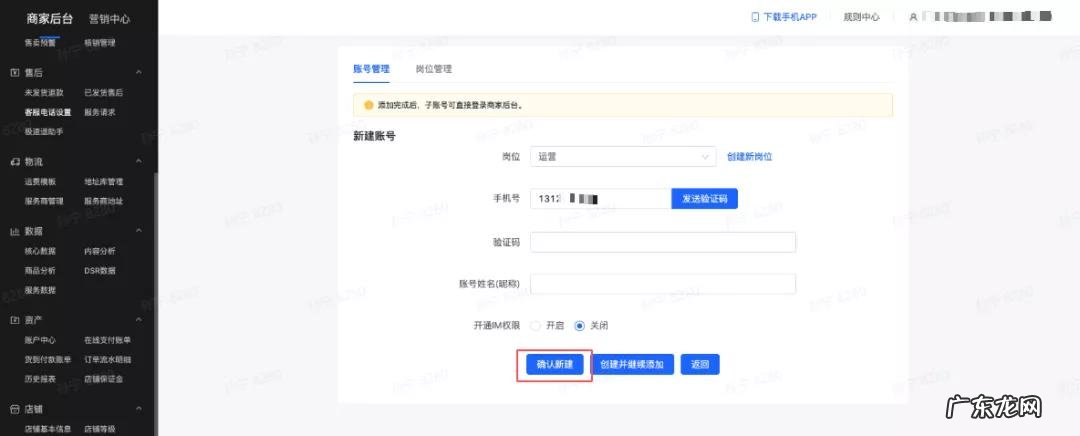Collapse the 资产 sidebar section
The width and height of the screenshot is (1080, 436).
pos(138,320)
